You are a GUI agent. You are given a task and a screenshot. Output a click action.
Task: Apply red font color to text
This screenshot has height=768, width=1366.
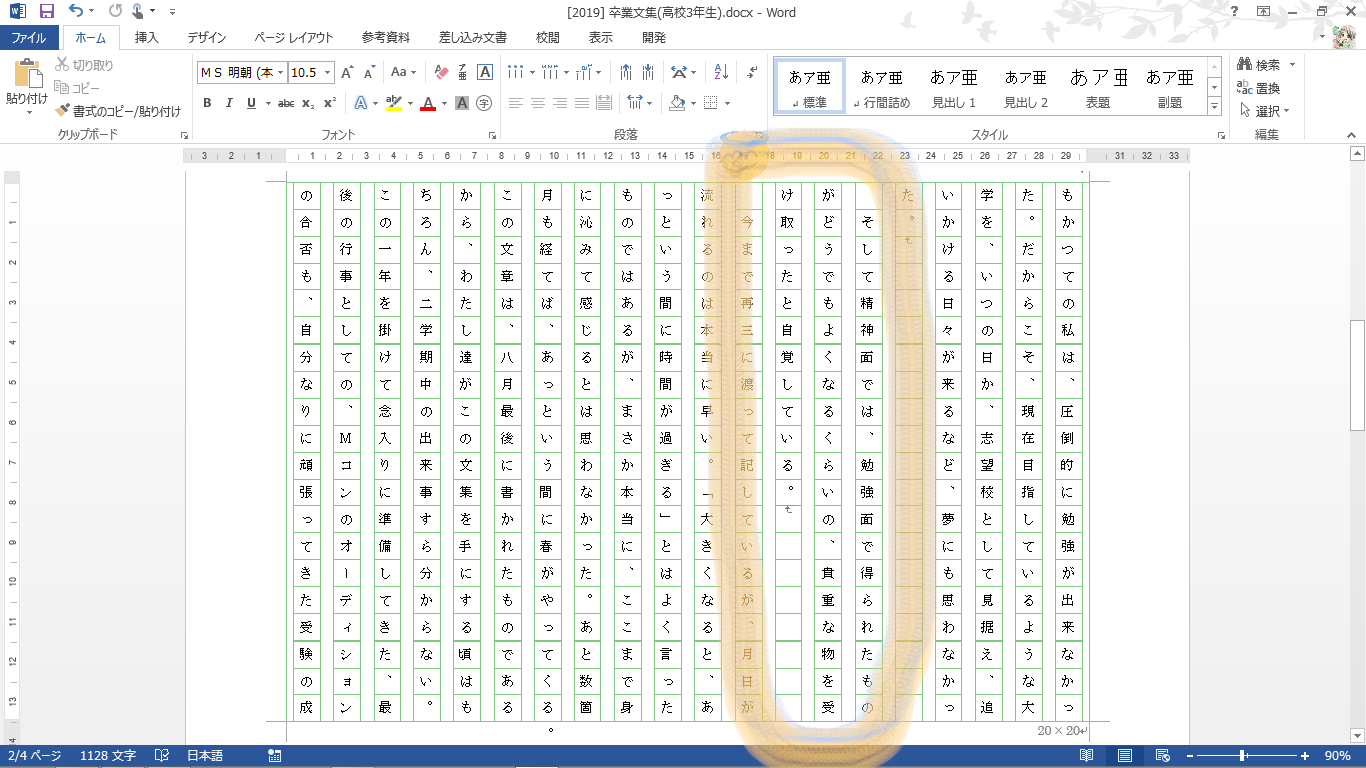pyautogui.click(x=428, y=103)
